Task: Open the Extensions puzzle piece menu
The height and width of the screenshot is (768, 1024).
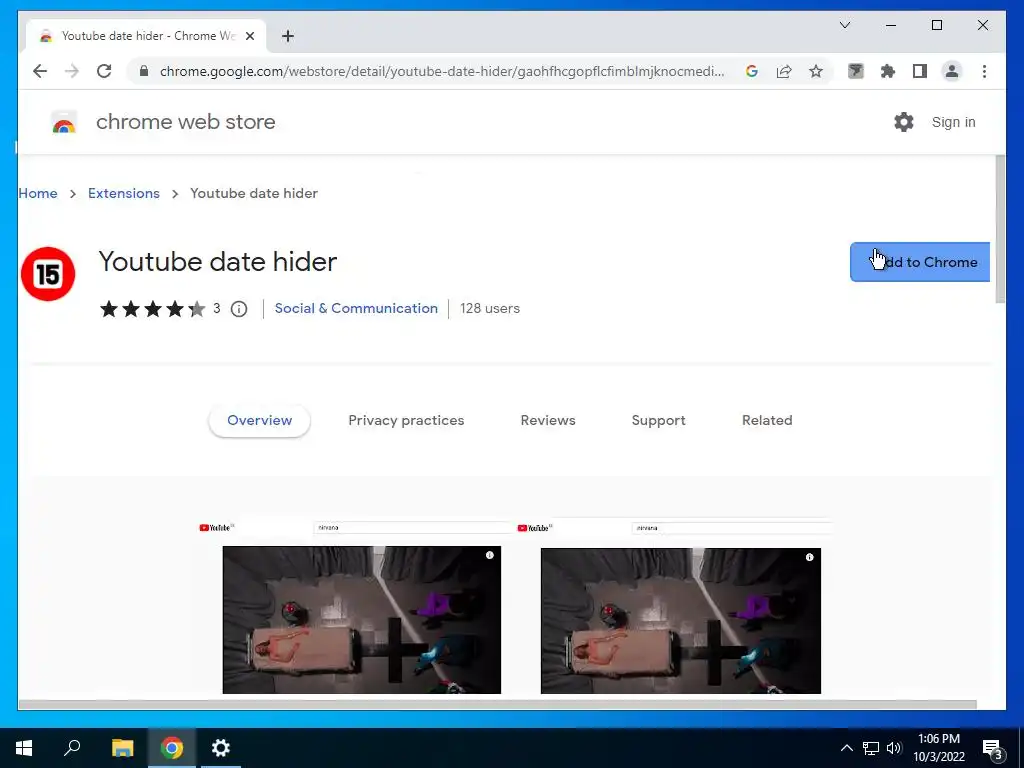Action: (888, 71)
